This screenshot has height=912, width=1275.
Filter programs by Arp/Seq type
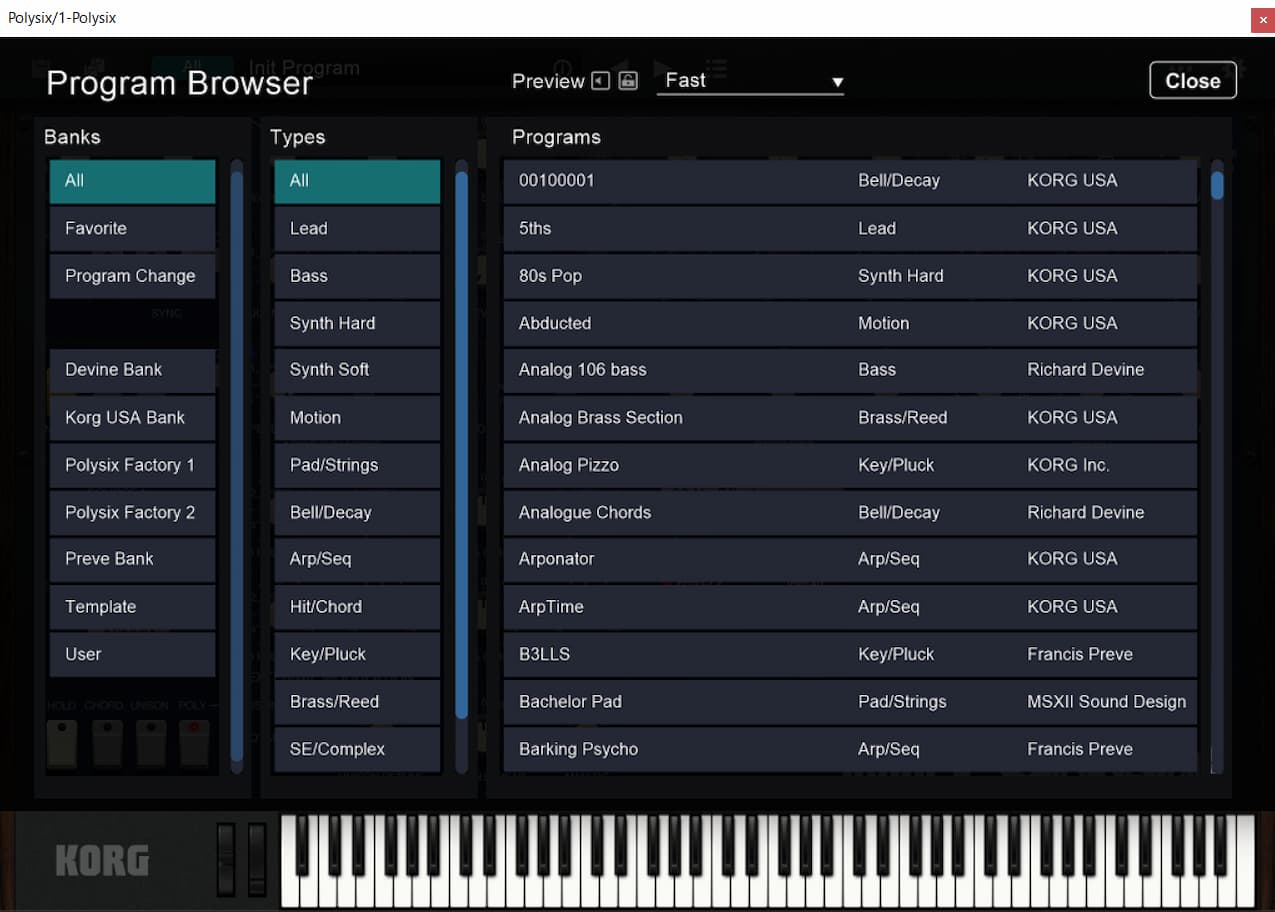[358, 559]
